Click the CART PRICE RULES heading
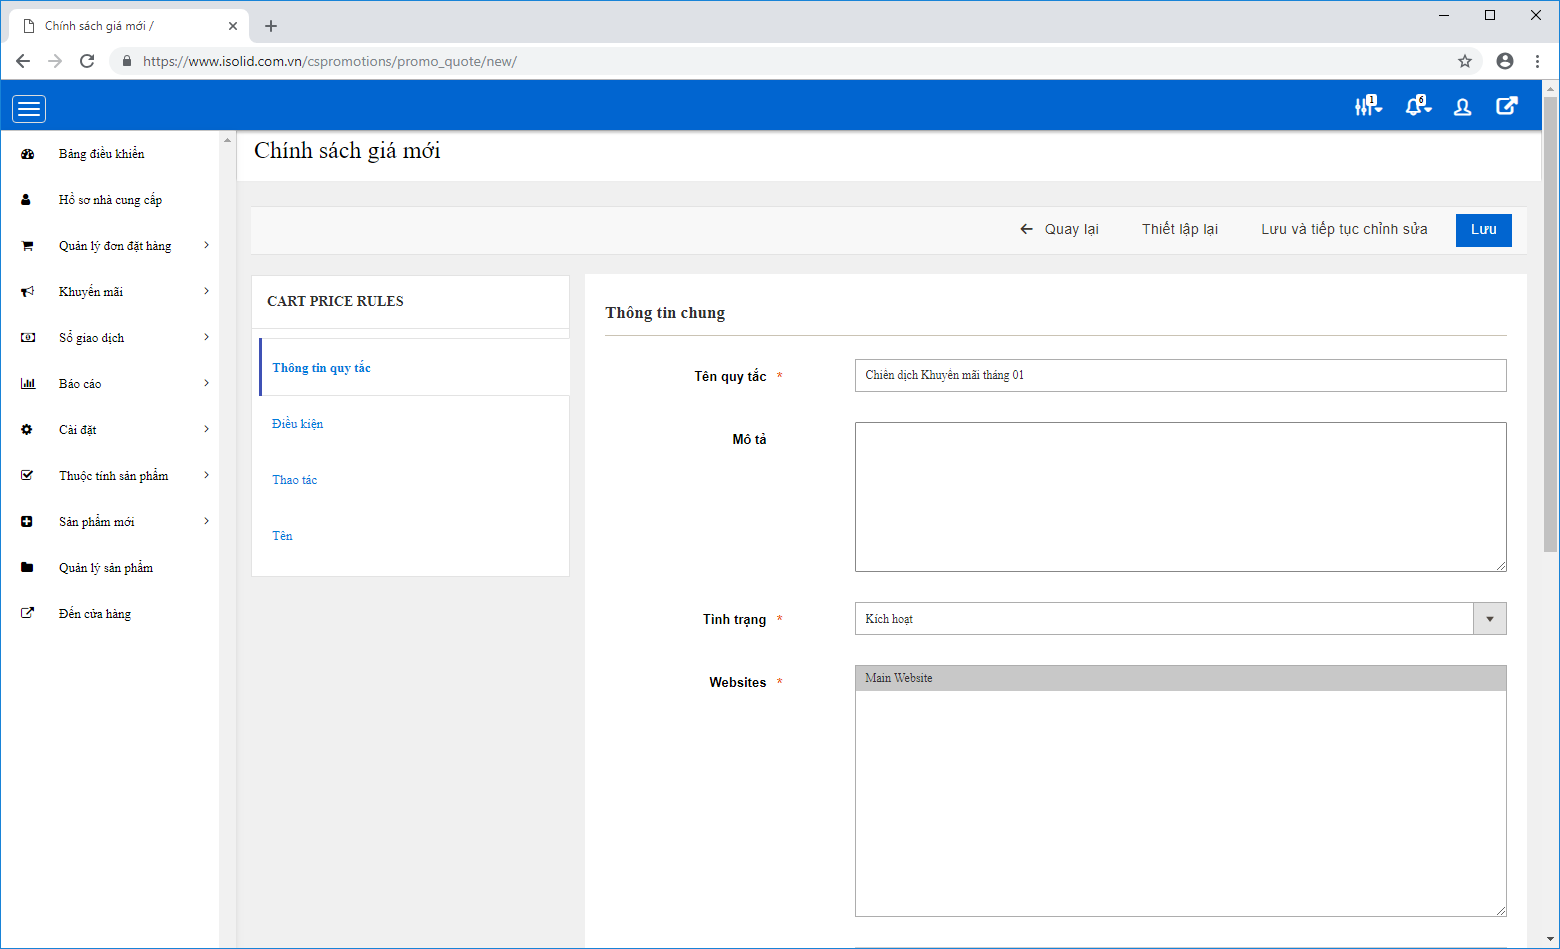The image size is (1560, 949). [x=336, y=301]
